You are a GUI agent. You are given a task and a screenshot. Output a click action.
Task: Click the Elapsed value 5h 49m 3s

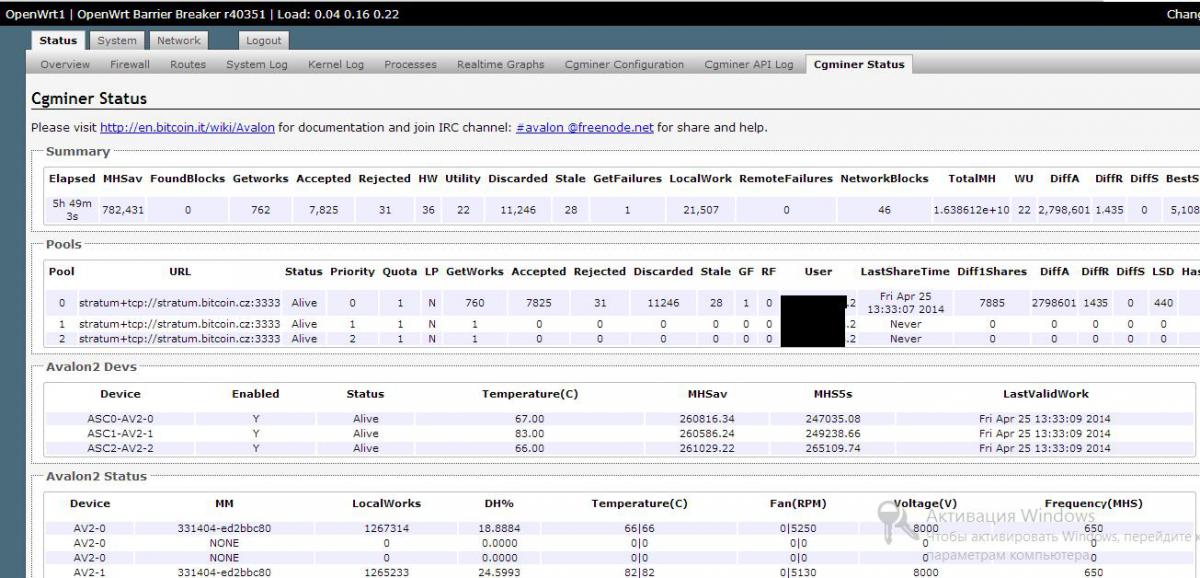pyautogui.click(x=71, y=210)
